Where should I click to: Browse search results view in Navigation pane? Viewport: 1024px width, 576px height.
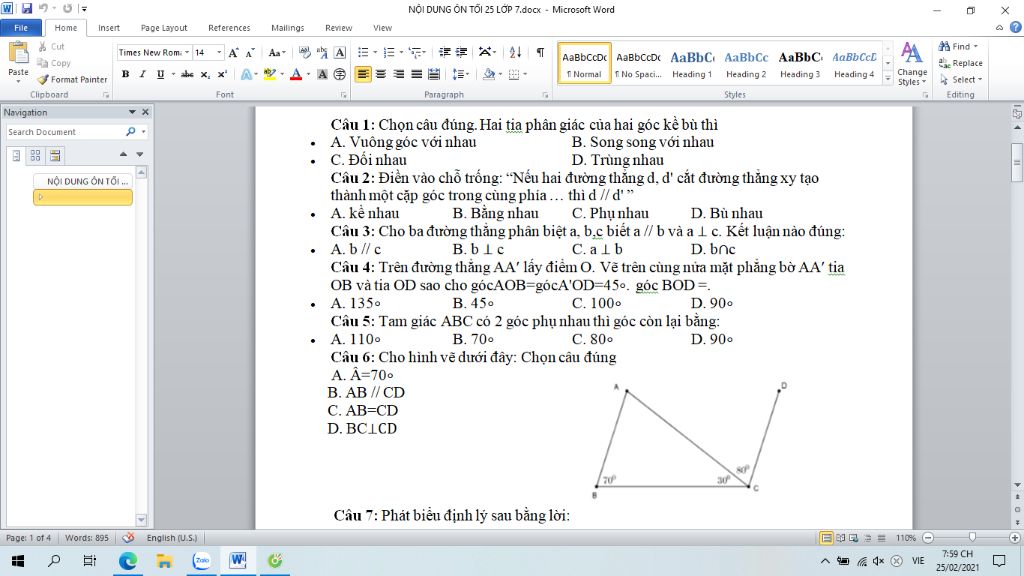(55, 155)
